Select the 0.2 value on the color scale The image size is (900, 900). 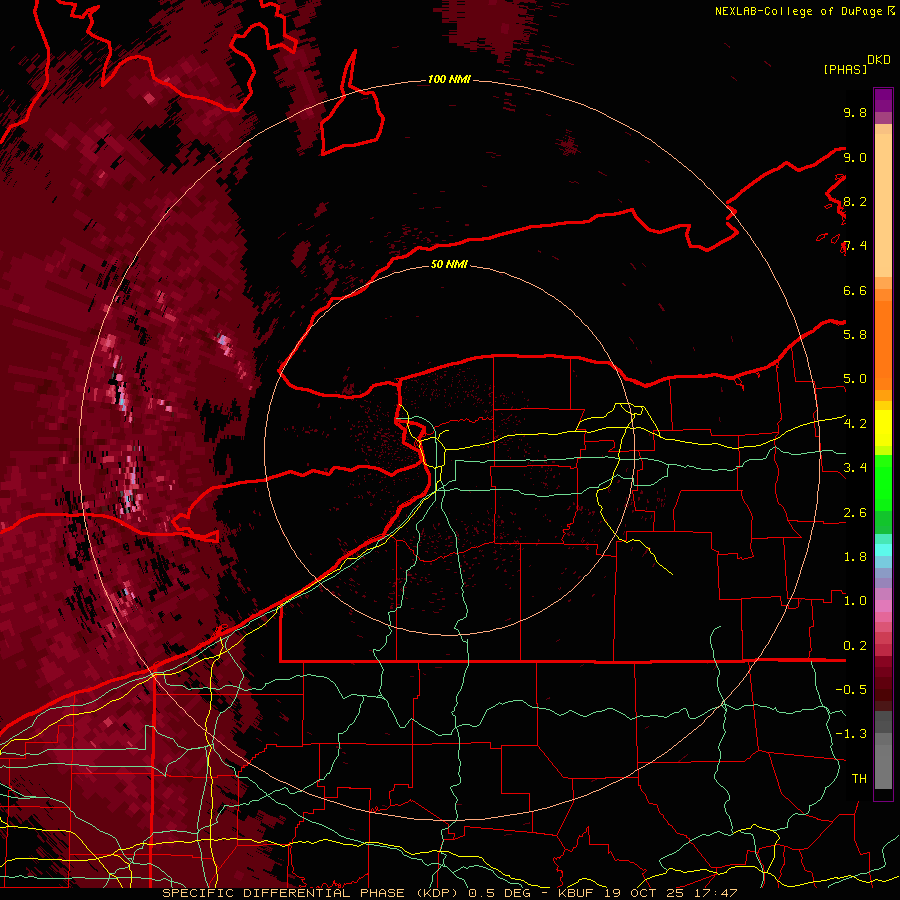(x=855, y=646)
